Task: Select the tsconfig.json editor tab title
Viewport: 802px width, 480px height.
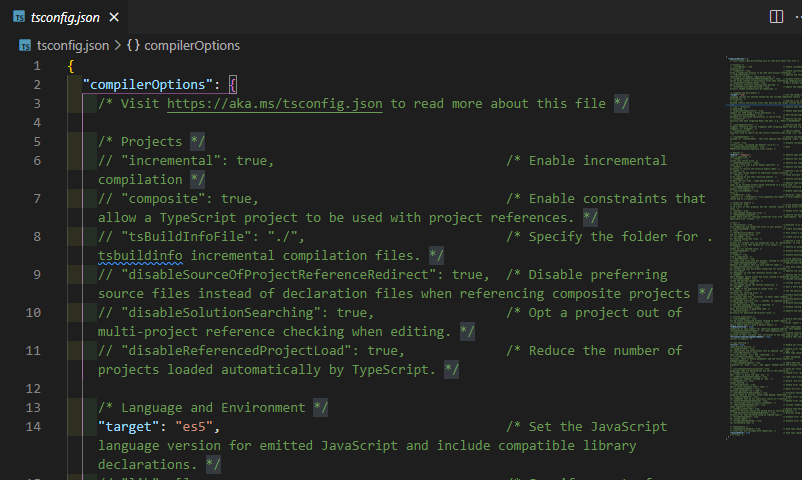Action: coord(64,18)
